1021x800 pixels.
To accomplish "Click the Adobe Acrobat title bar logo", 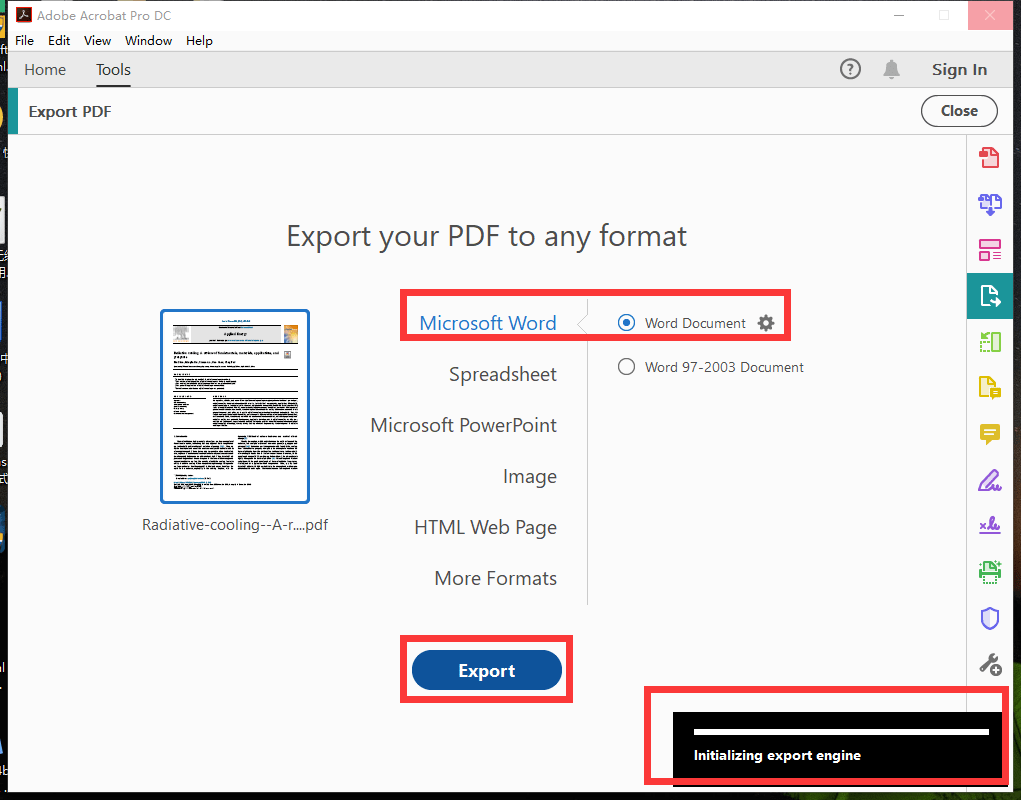I will (x=24, y=14).
